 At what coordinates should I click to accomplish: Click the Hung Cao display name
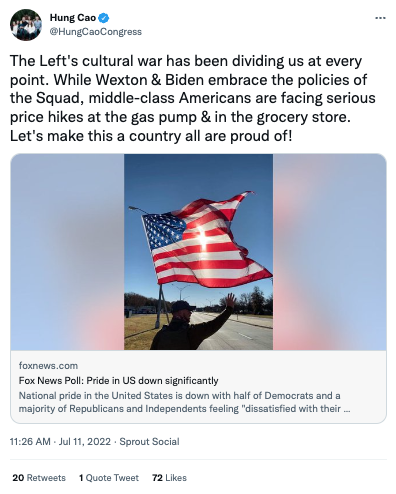[x=73, y=18]
